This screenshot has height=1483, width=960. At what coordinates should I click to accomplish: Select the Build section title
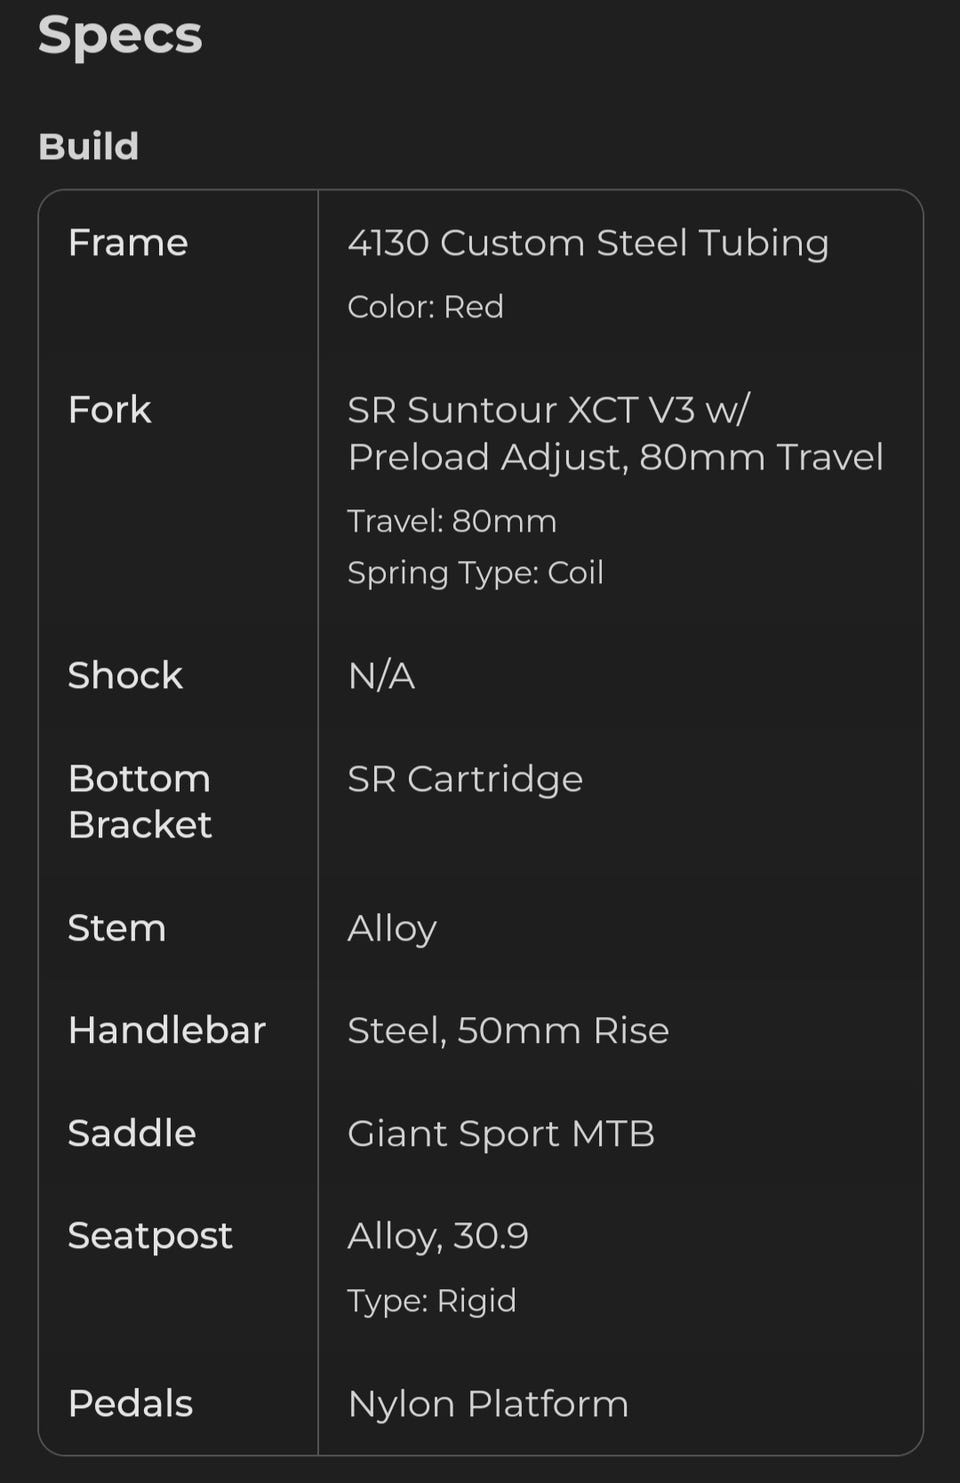(88, 146)
